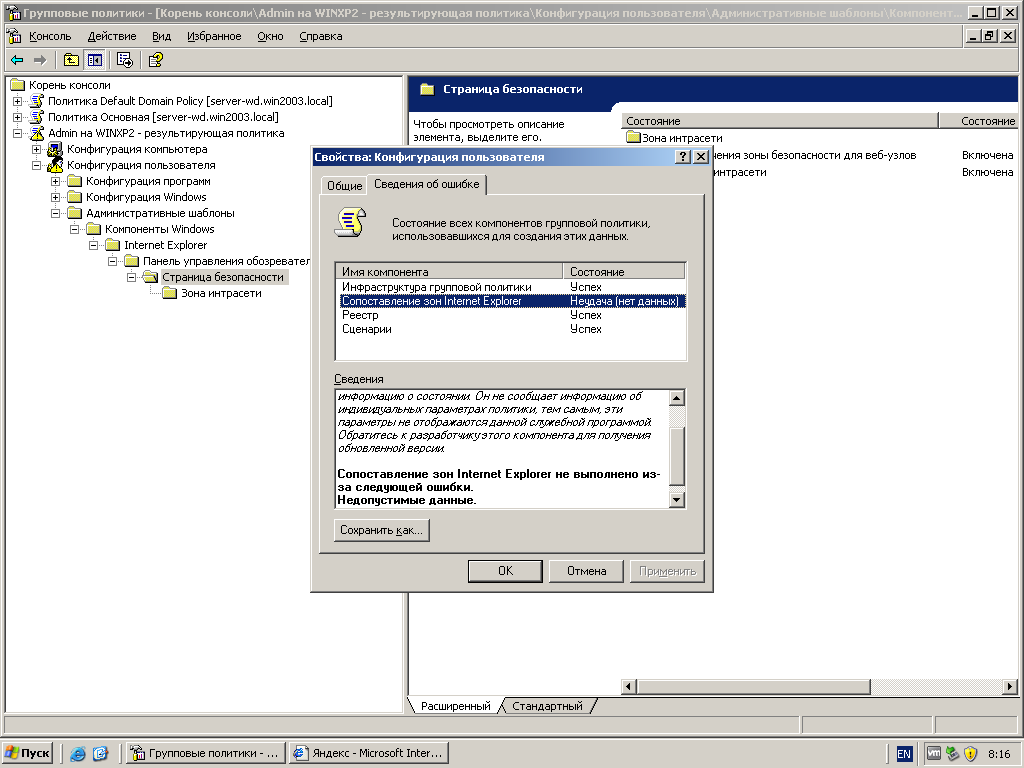Click the Default Domain Policy scroll icon
1024x768 pixels.
(x=37, y=101)
